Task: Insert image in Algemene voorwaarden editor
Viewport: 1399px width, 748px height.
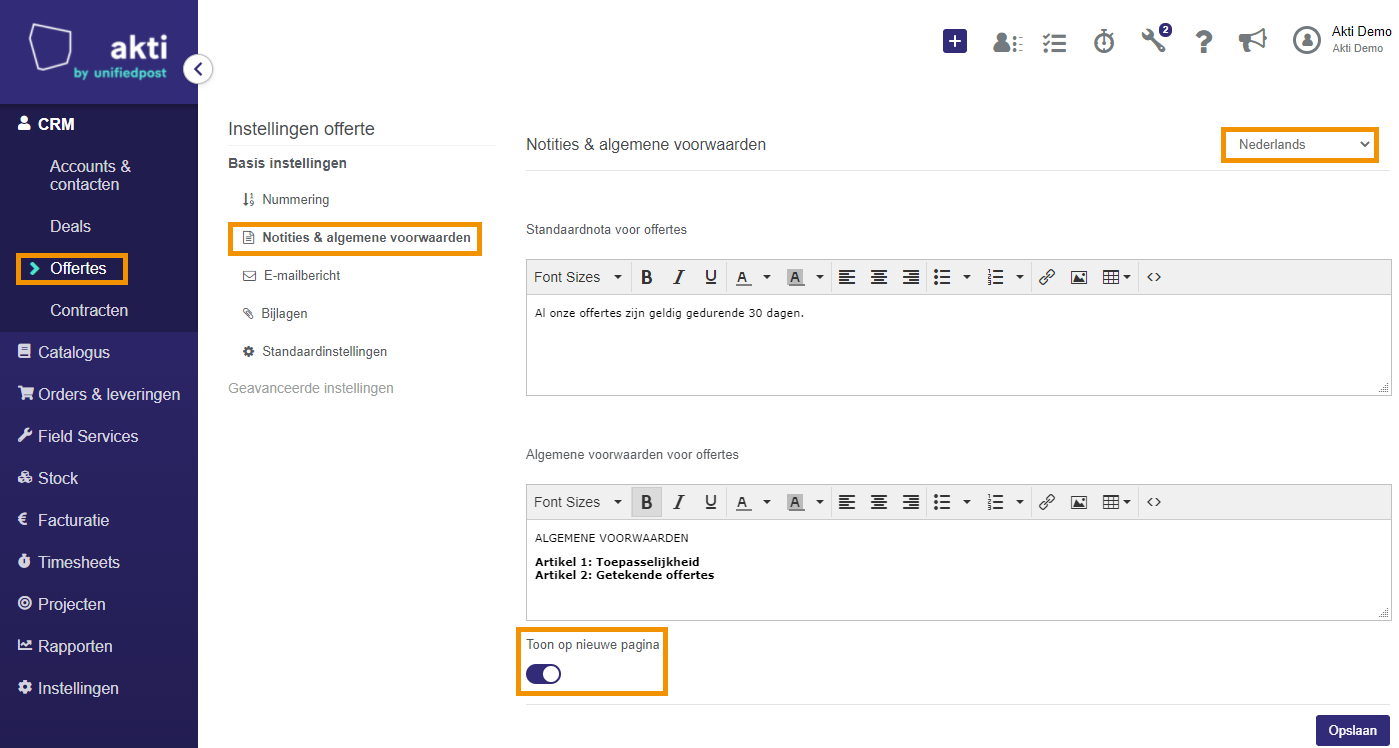Action: [x=1079, y=502]
